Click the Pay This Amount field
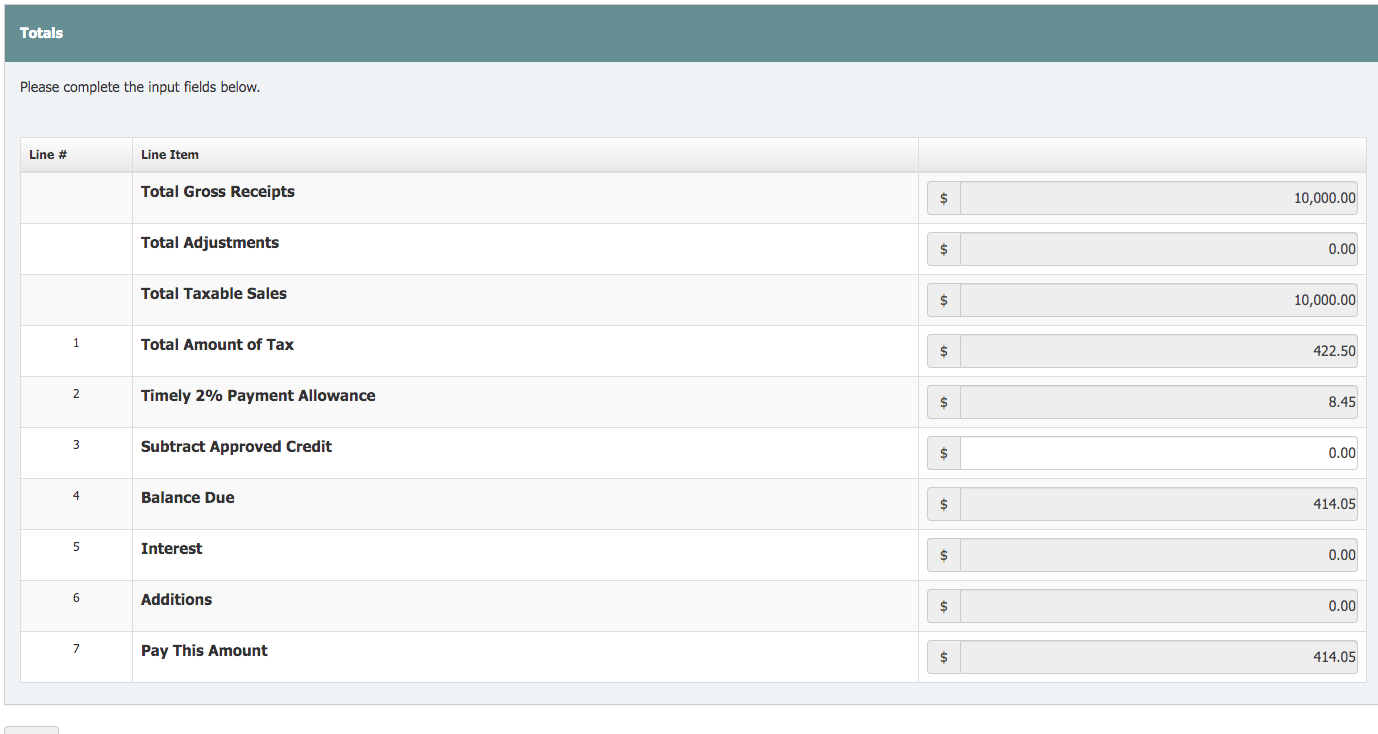 coord(1159,657)
